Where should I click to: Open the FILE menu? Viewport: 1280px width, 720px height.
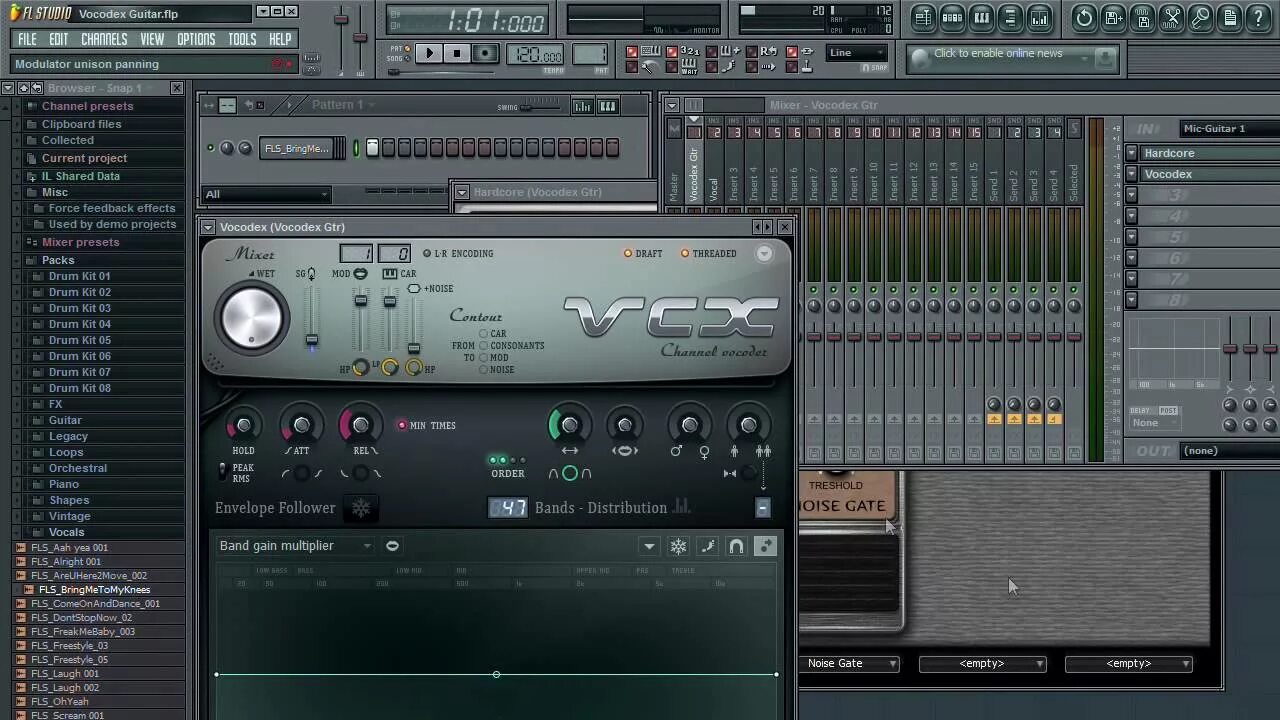[27, 40]
